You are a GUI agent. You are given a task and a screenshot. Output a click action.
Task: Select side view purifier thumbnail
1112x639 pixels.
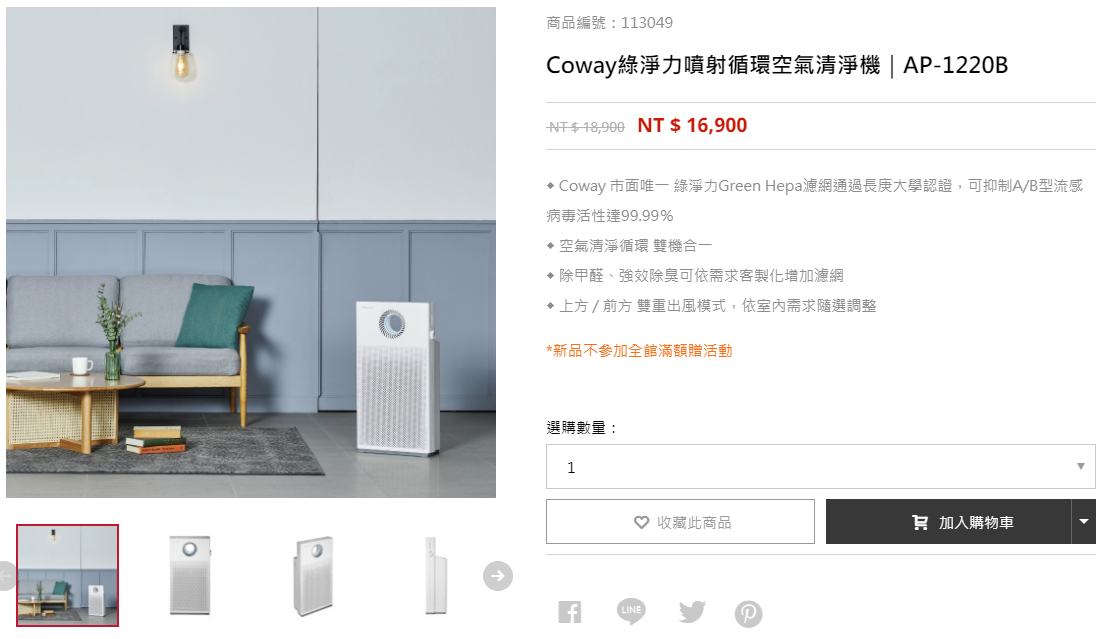(x=435, y=575)
